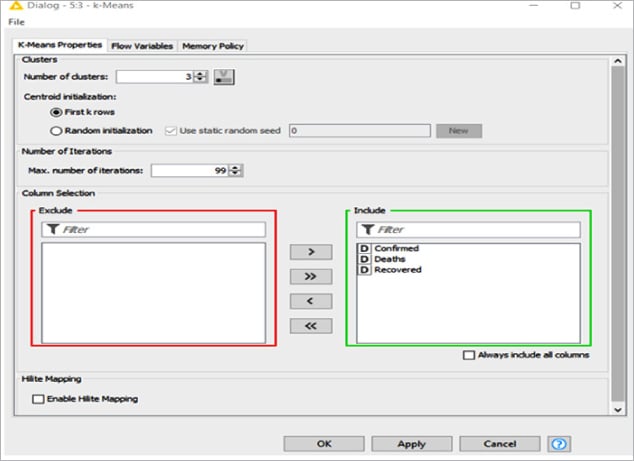Click the vertical scrollbar thumb
The height and width of the screenshot is (461, 634).
point(618,235)
